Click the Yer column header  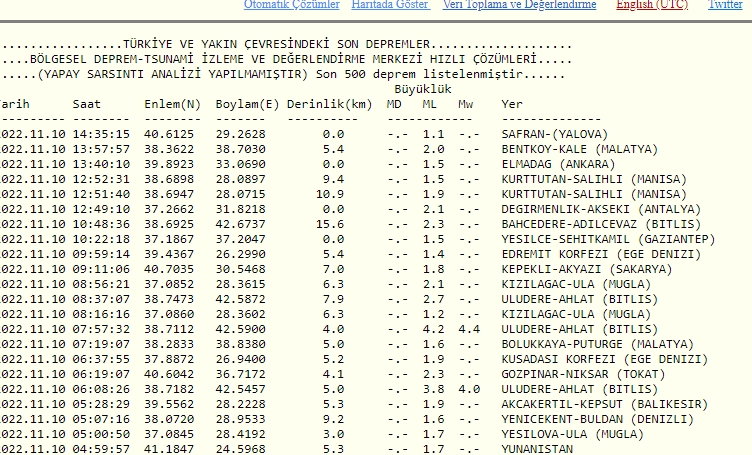coord(511,104)
